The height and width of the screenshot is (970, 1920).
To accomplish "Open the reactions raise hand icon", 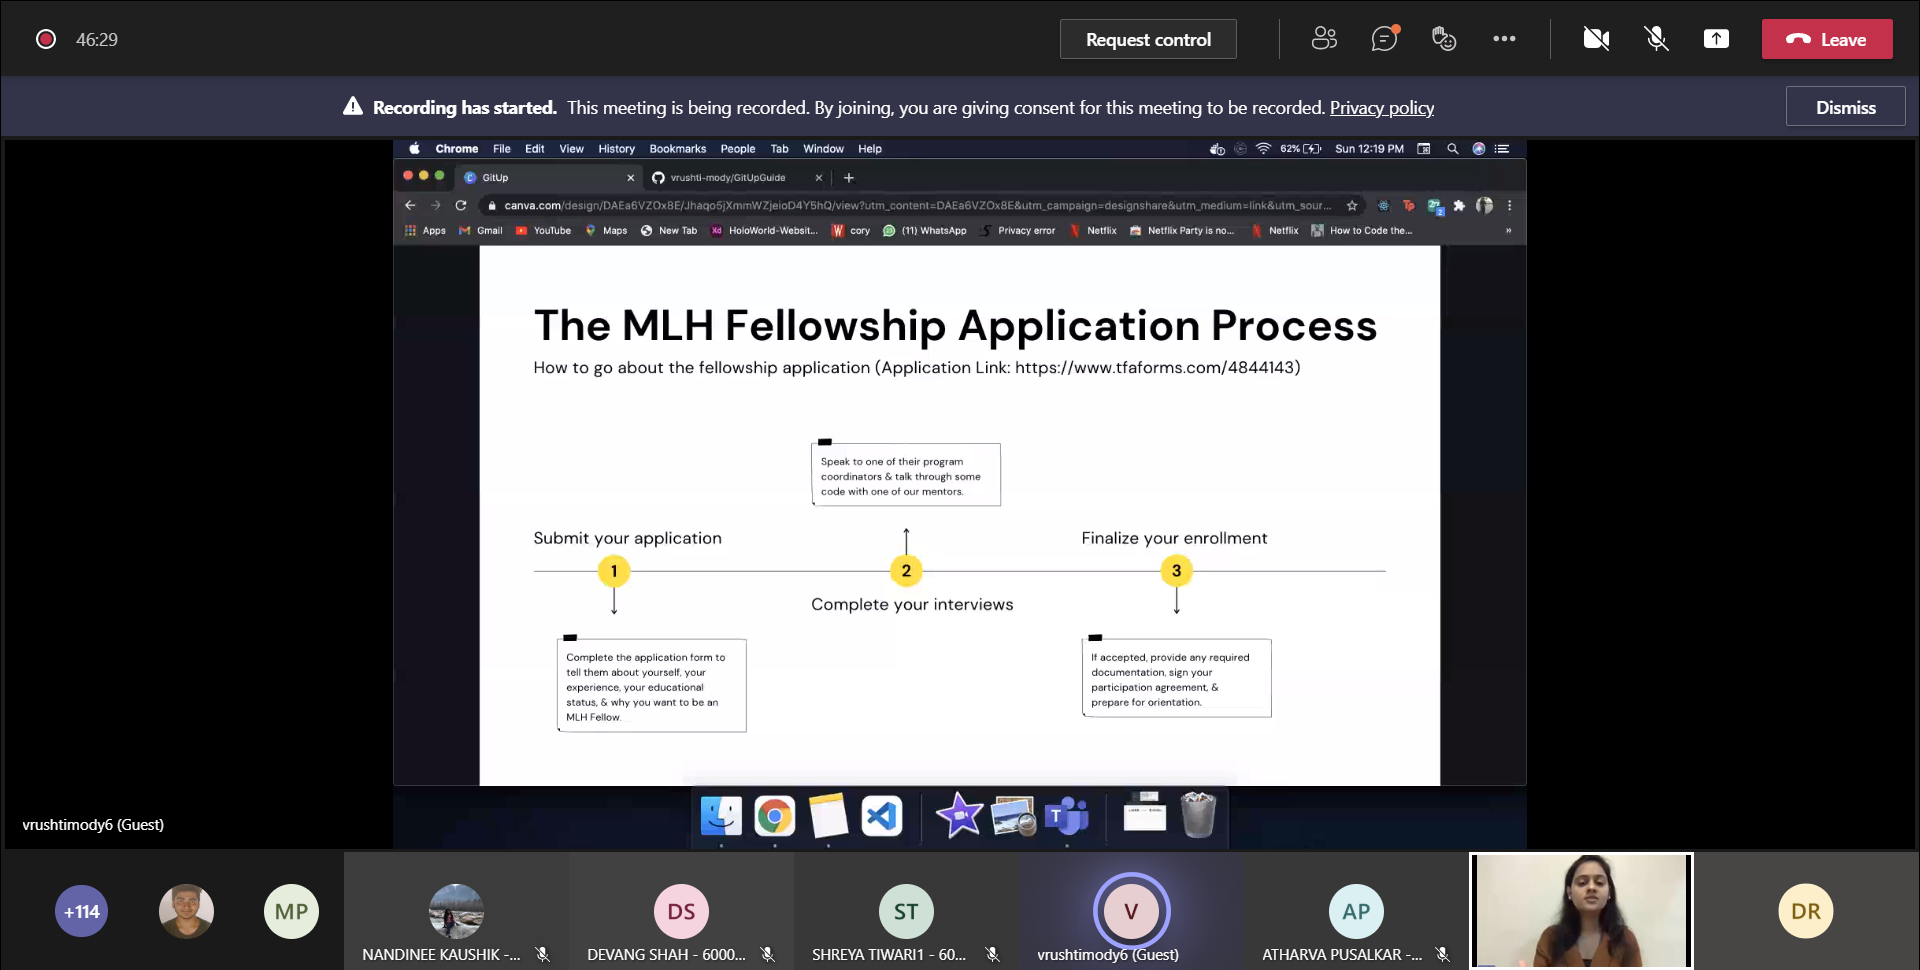I will [x=1444, y=39].
